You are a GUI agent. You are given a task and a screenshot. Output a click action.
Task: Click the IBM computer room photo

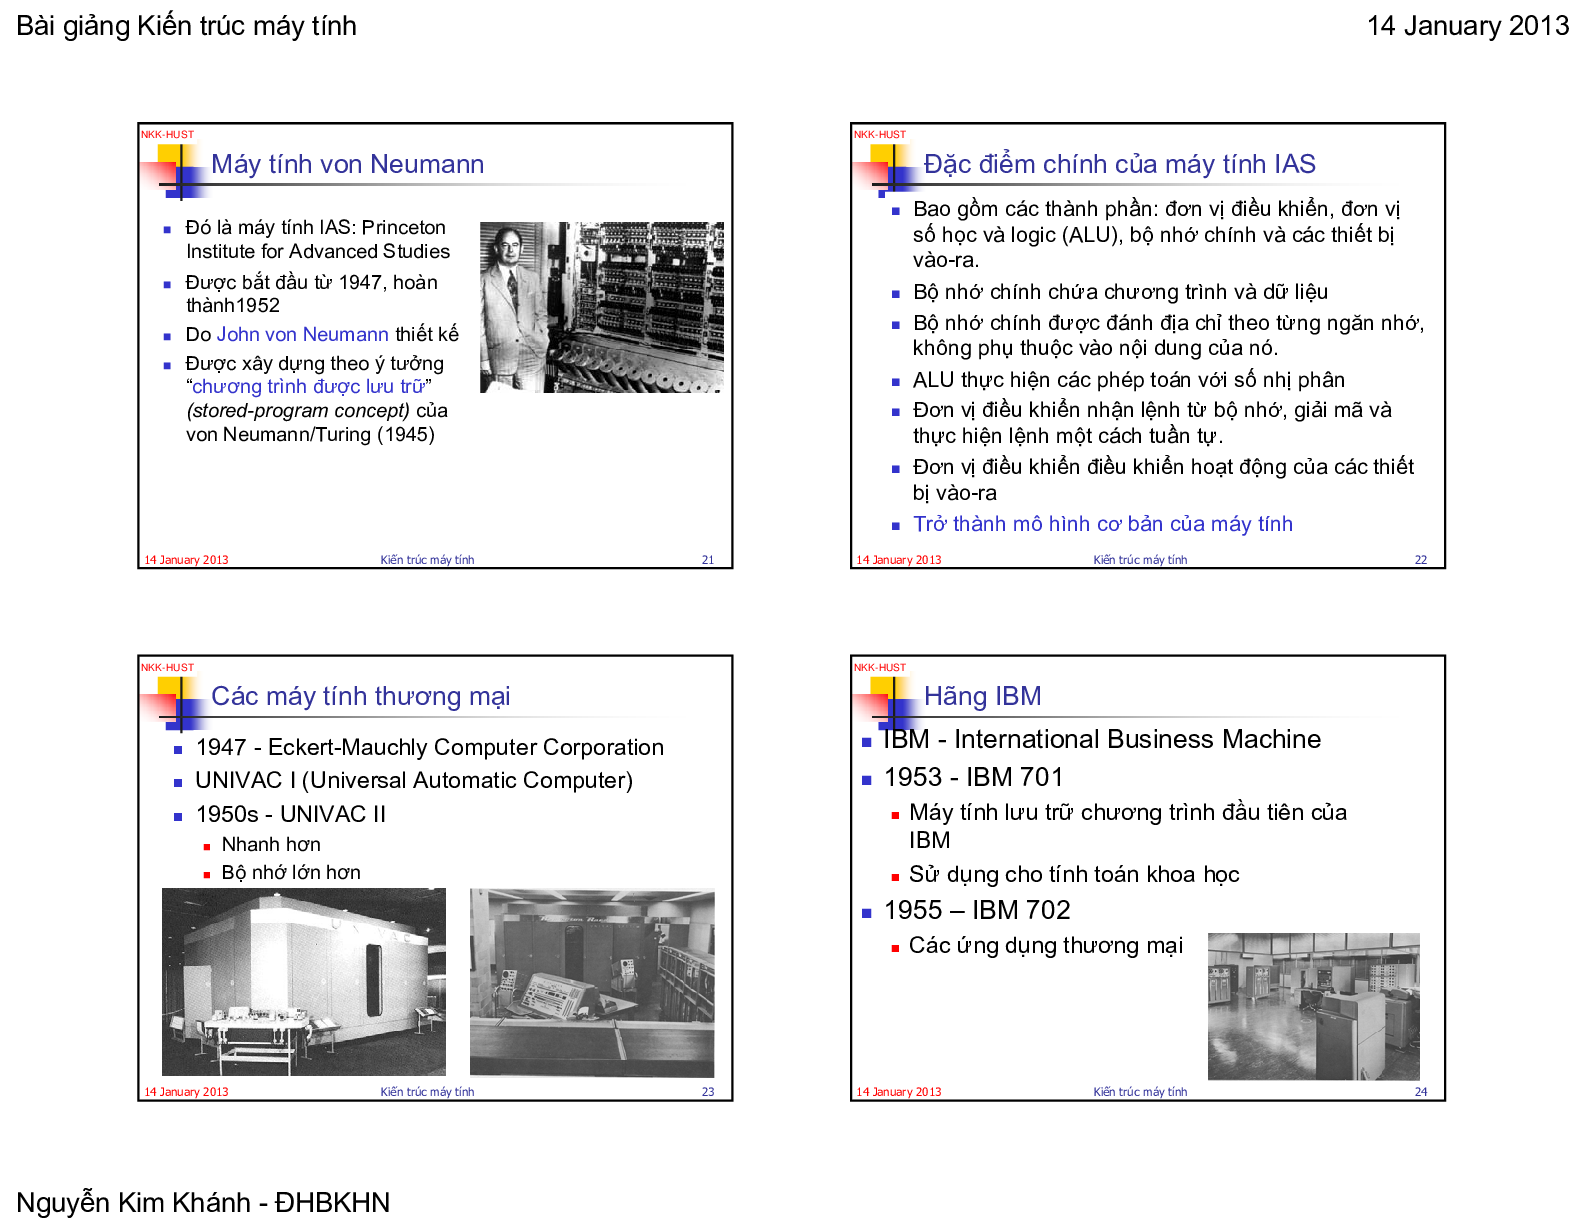(1313, 1006)
